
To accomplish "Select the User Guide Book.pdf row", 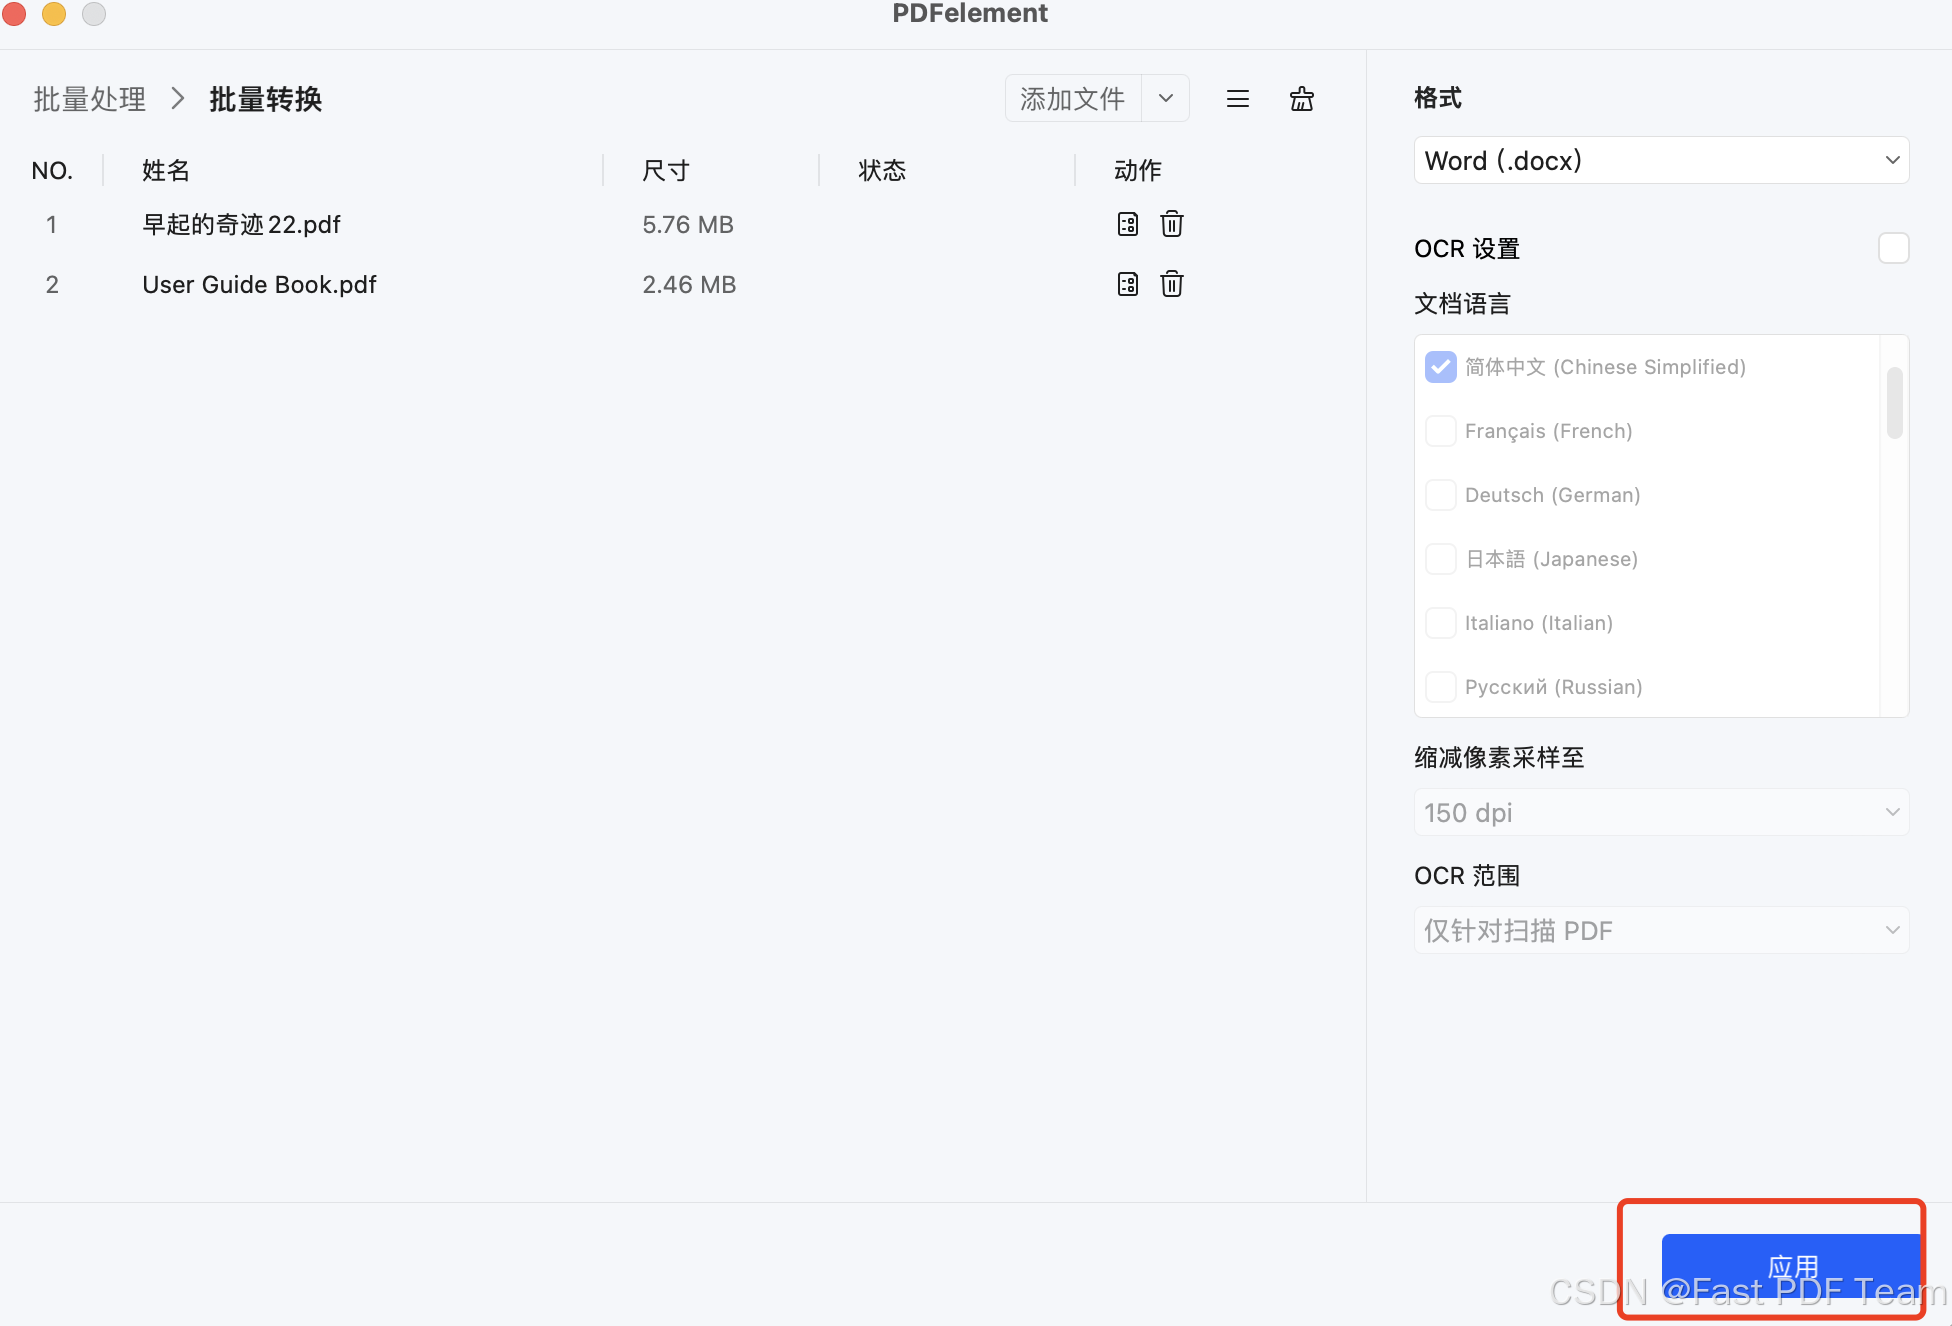I will (x=260, y=285).
